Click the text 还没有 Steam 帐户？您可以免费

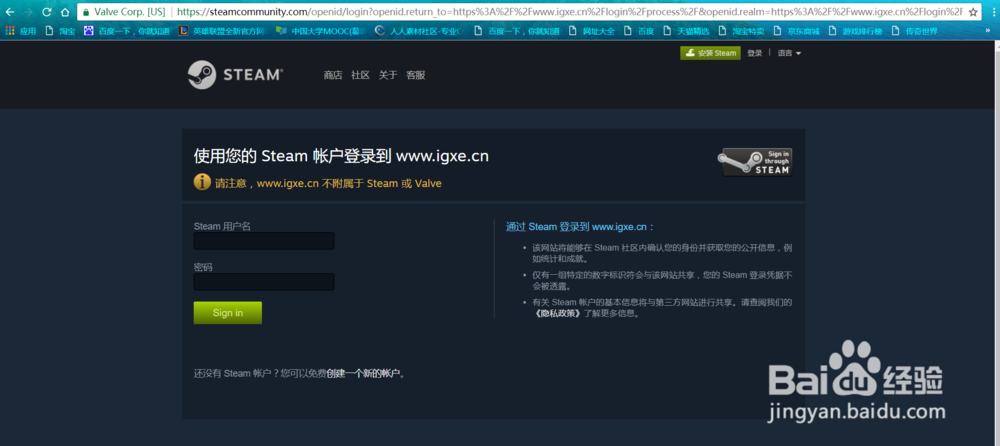click(260, 373)
